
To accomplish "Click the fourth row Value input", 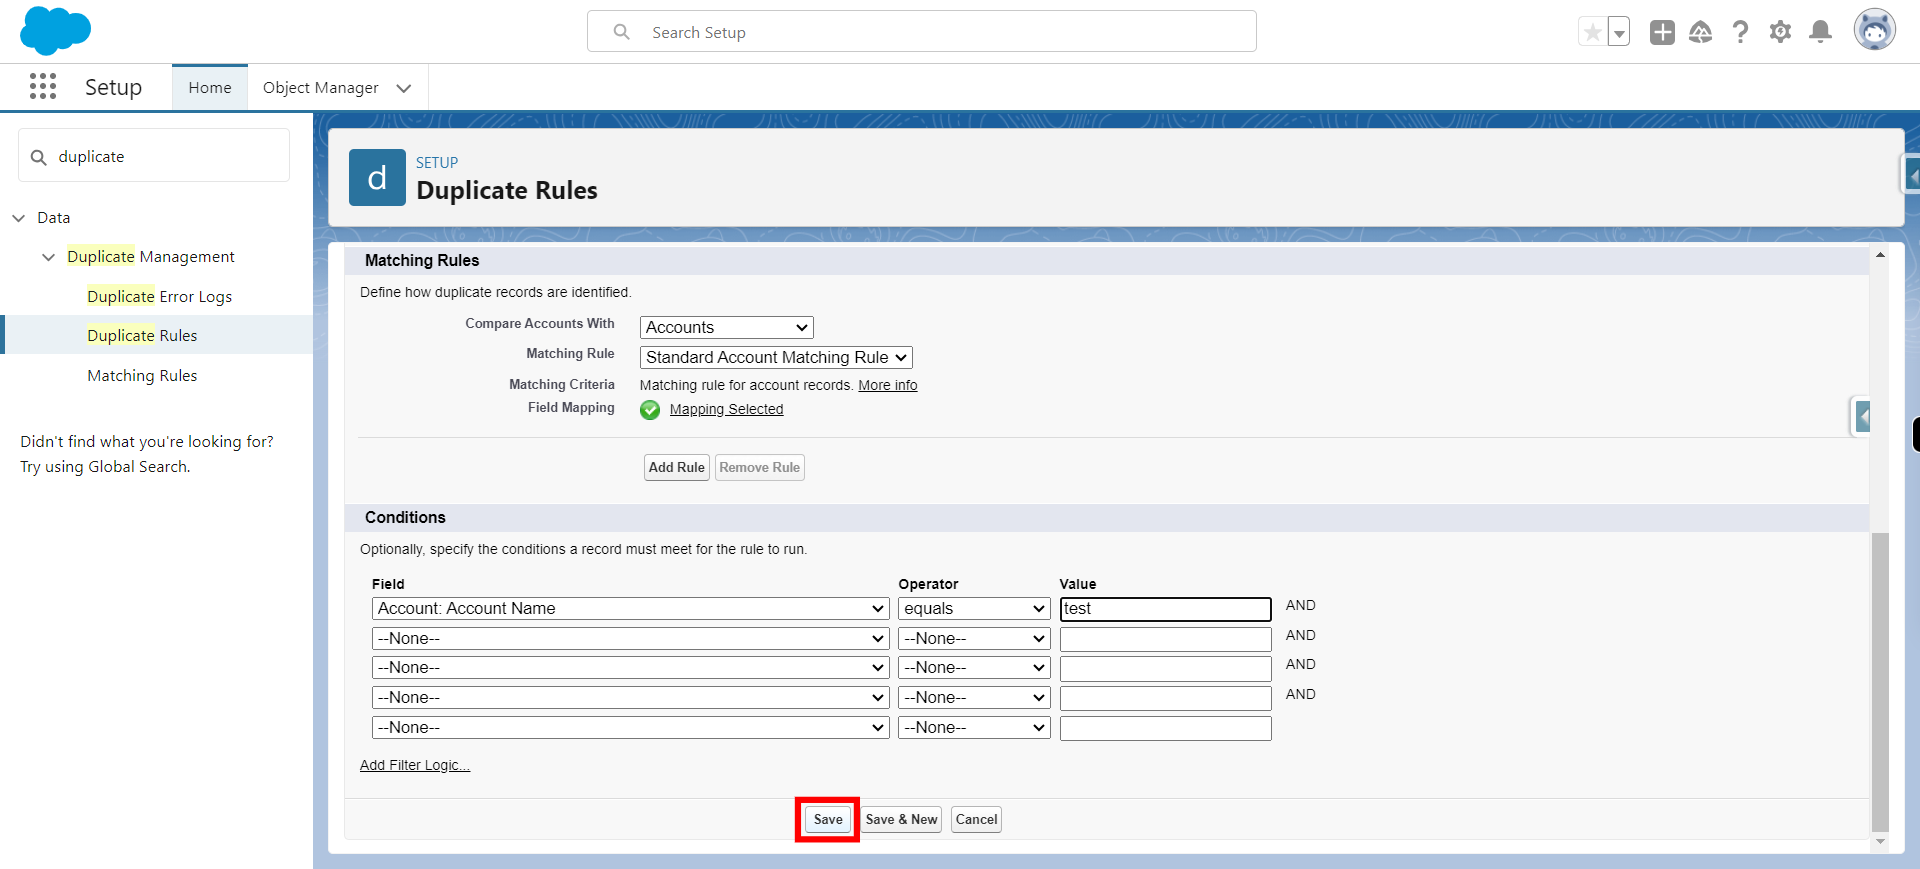I will (x=1166, y=698).
